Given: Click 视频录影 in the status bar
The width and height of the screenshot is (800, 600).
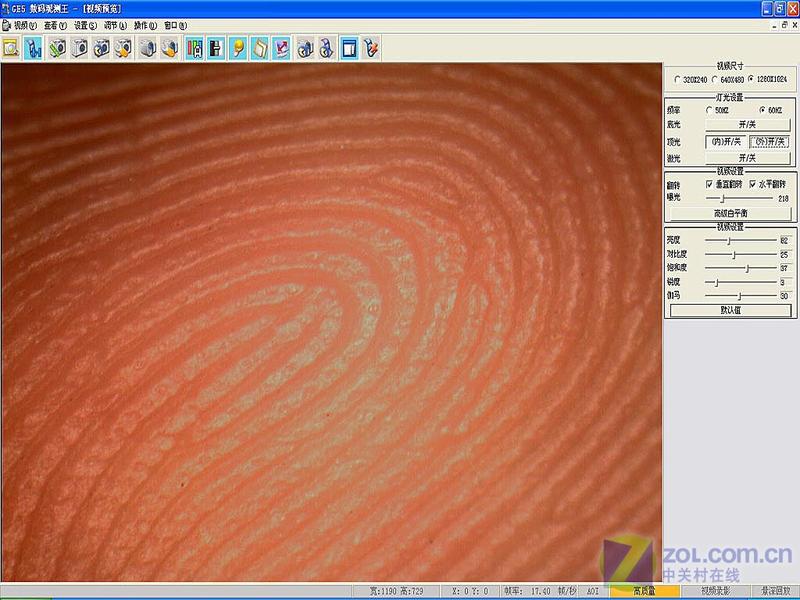Looking at the screenshot, I should [x=715, y=591].
